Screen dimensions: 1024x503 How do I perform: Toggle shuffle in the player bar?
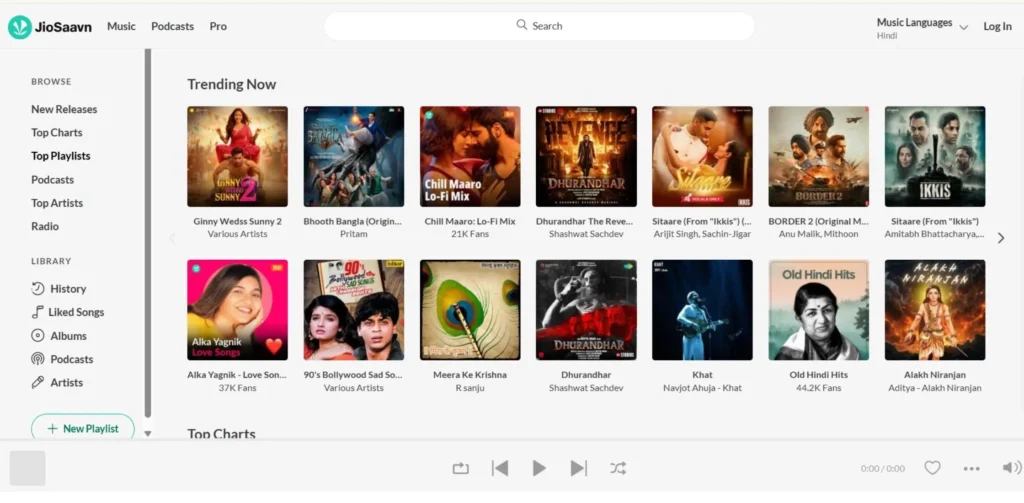(x=618, y=468)
